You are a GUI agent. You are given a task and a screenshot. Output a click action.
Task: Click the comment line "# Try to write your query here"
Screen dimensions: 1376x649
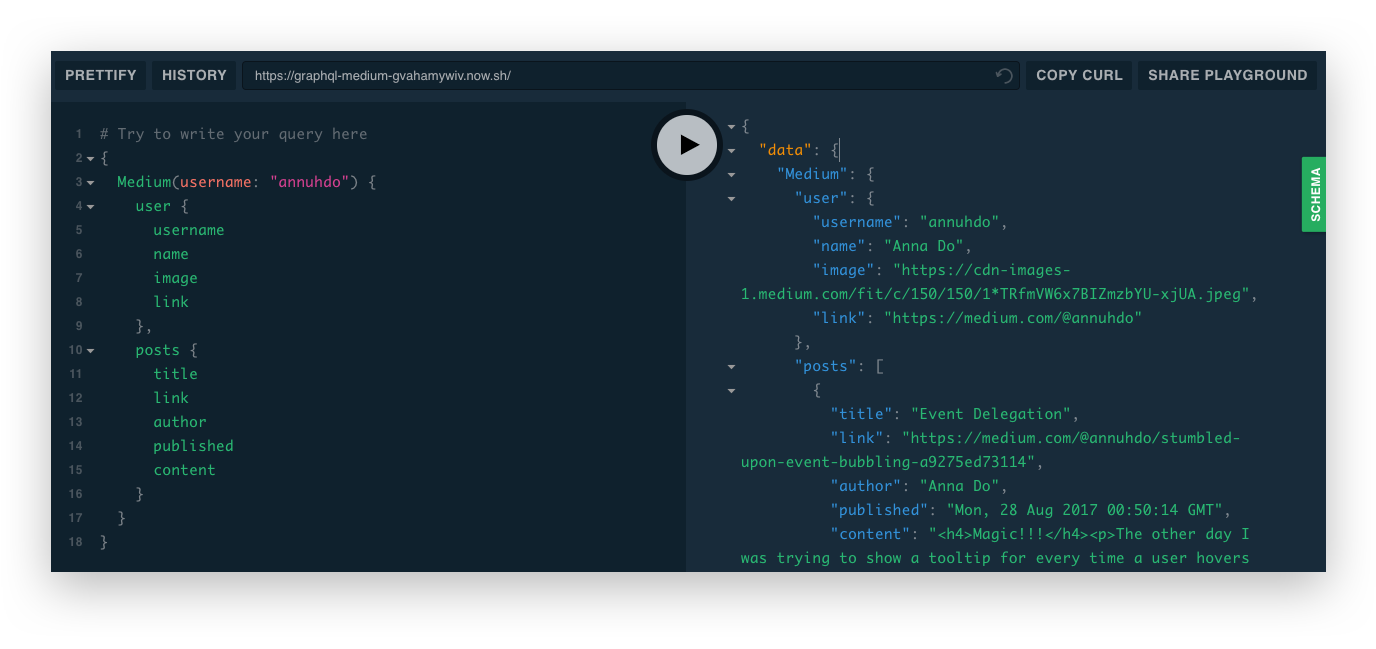233,134
